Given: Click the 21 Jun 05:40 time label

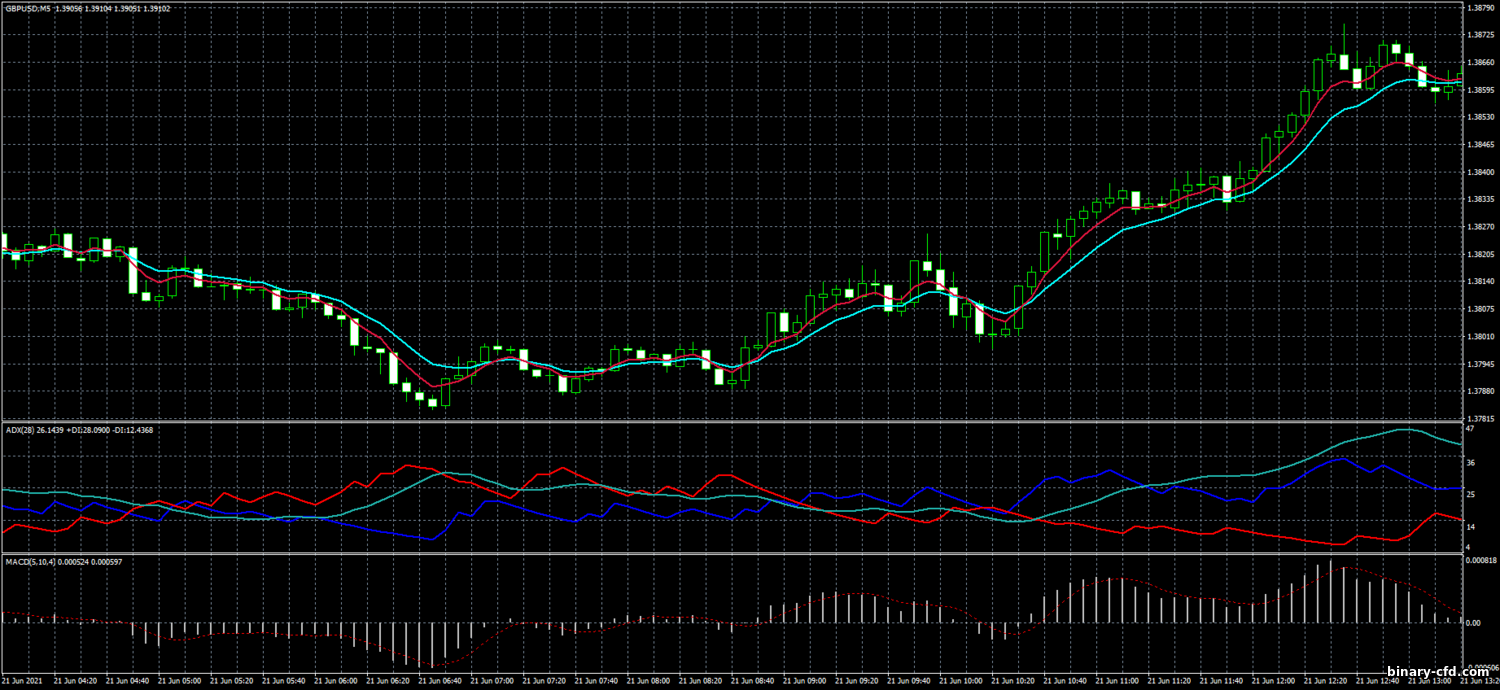Looking at the screenshot, I should pyautogui.click(x=284, y=679).
